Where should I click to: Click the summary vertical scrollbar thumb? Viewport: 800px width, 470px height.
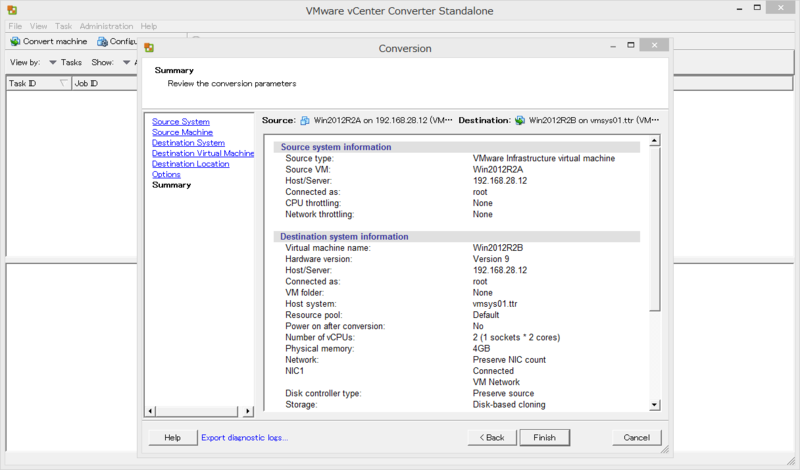[655, 229]
